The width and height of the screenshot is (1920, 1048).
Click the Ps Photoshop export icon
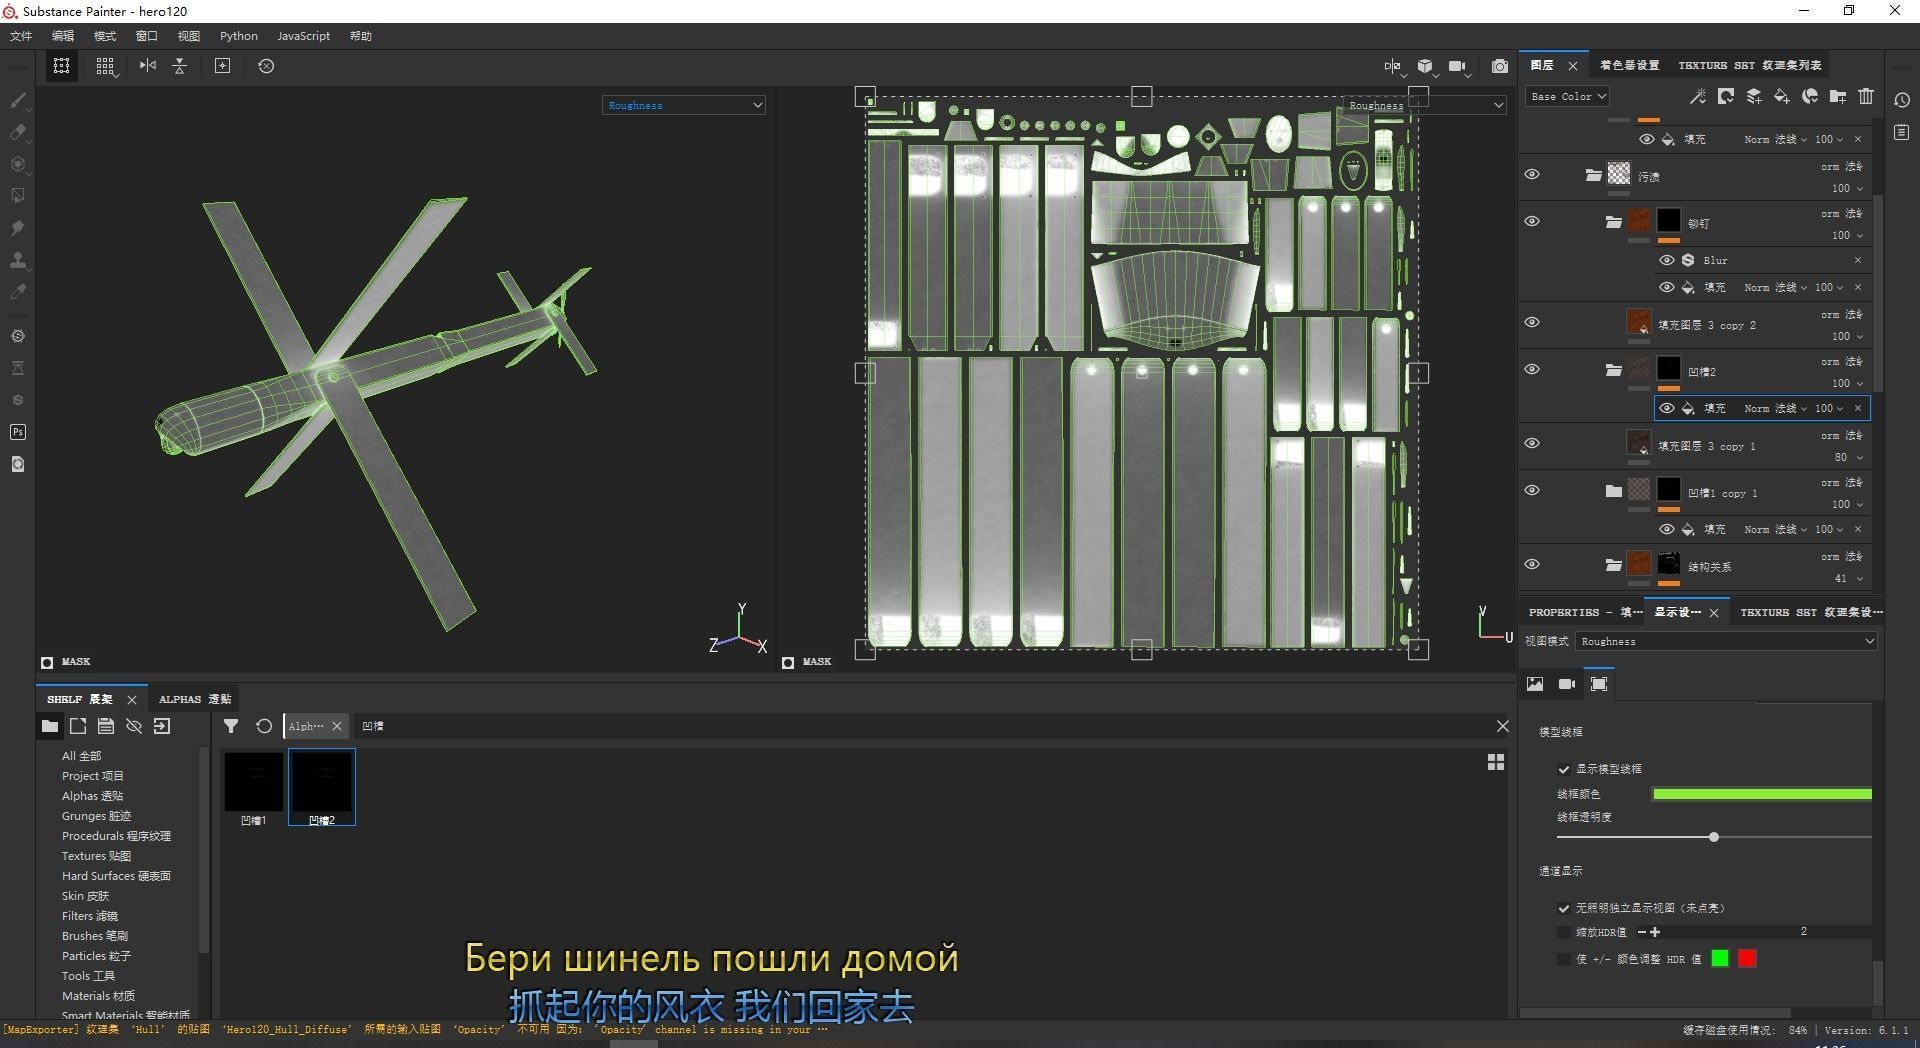click(x=17, y=432)
